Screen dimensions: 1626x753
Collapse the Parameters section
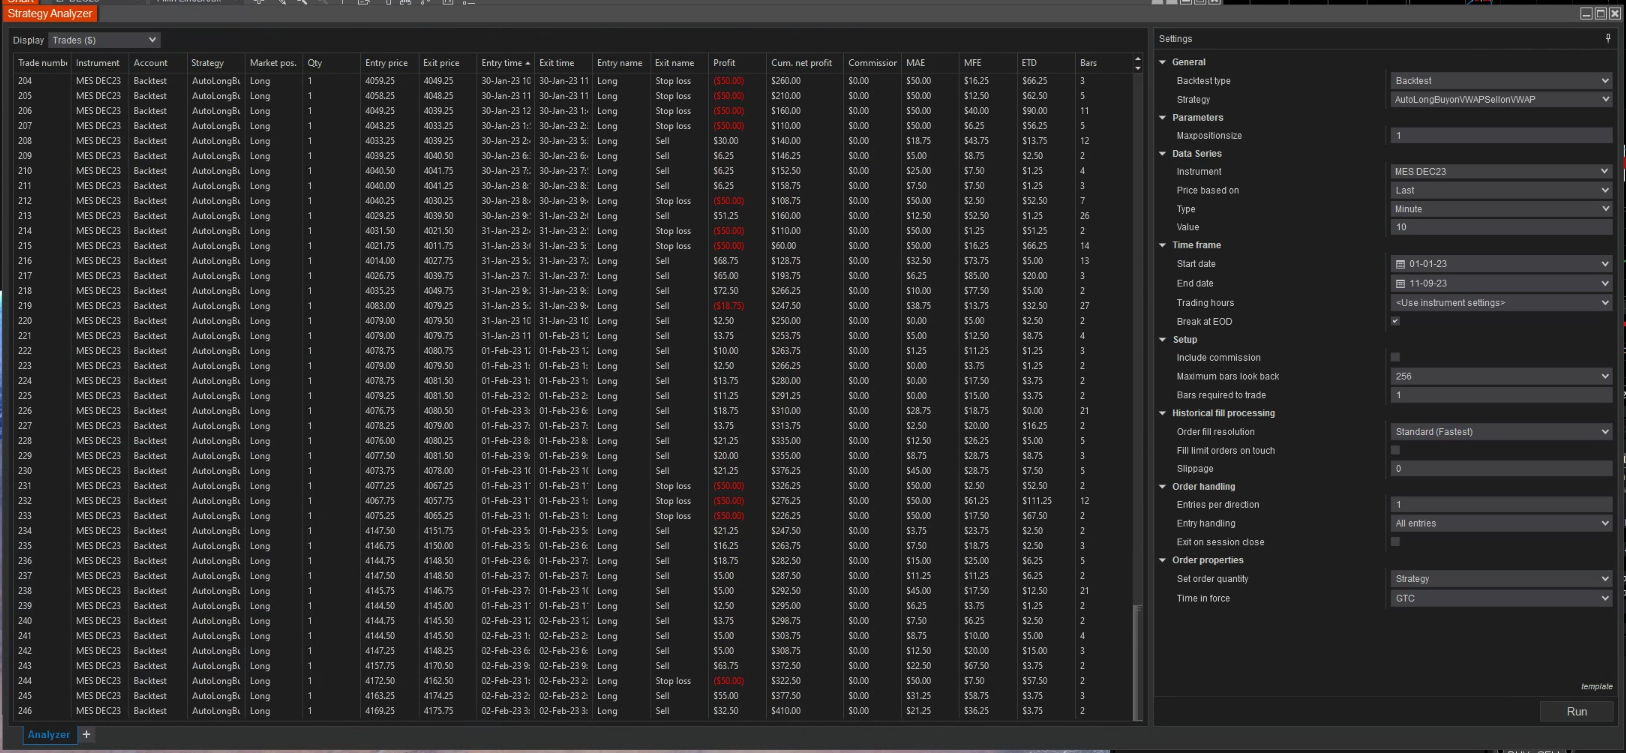tap(1163, 118)
